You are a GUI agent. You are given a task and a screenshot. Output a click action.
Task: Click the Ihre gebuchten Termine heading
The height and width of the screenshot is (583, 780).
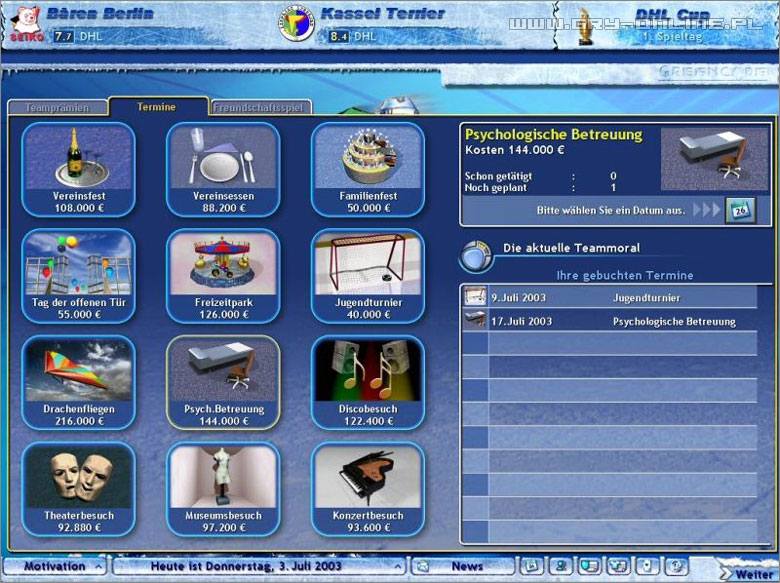pyautogui.click(x=625, y=275)
